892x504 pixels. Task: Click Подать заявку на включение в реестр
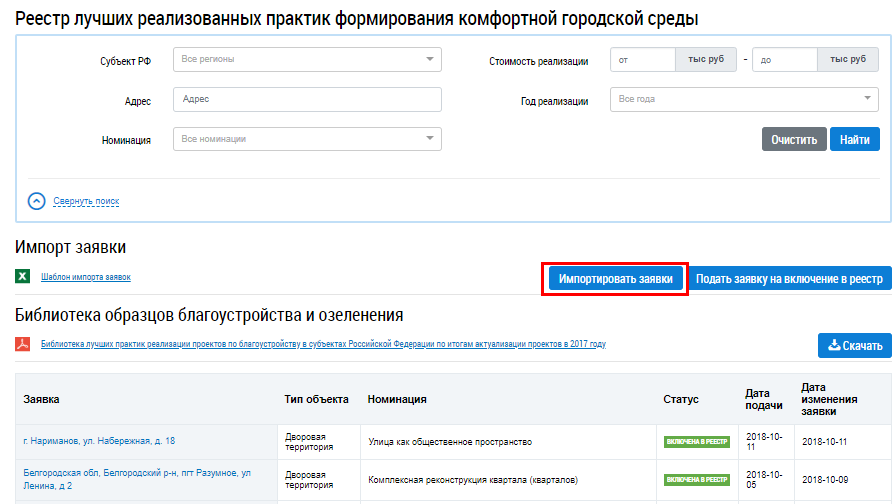[790, 279]
